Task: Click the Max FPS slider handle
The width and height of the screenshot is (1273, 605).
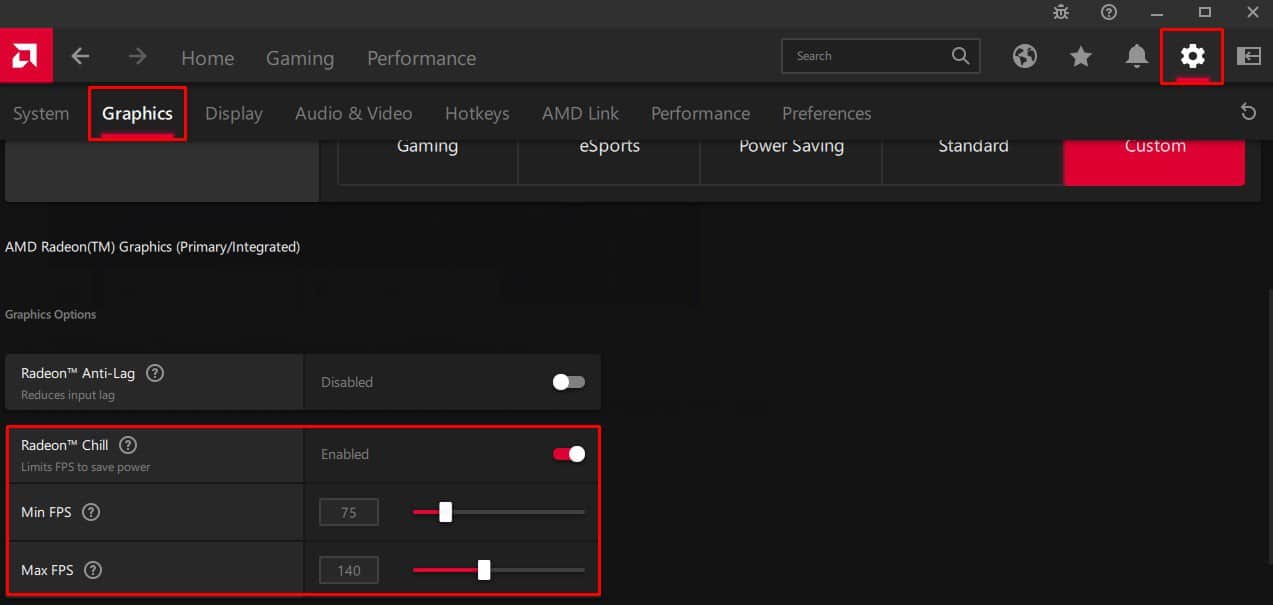Action: click(484, 570)
